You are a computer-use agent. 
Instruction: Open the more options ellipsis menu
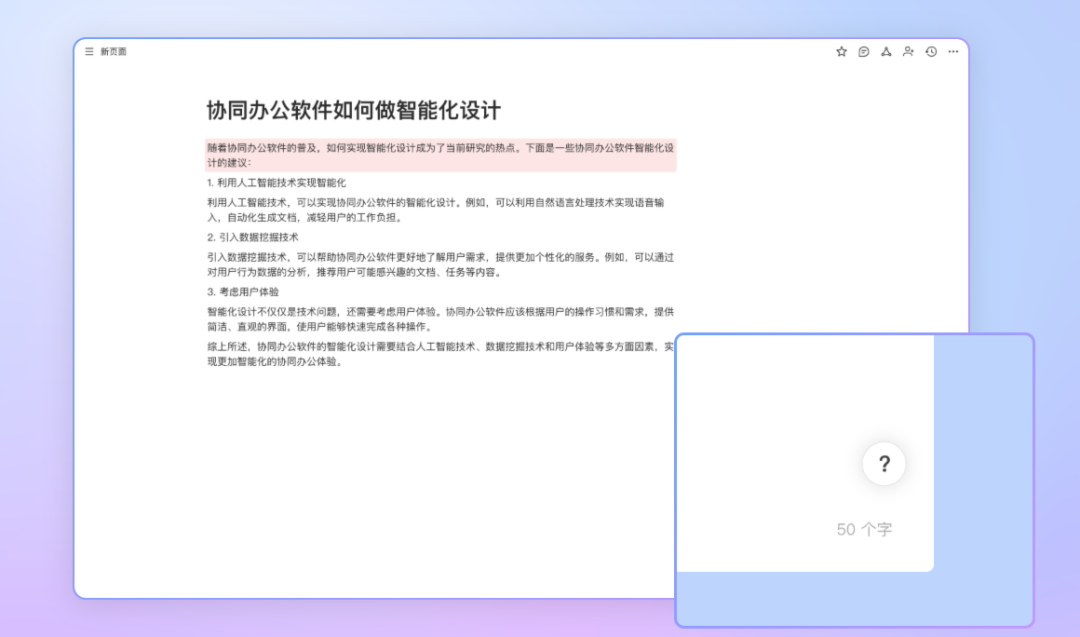953,52
